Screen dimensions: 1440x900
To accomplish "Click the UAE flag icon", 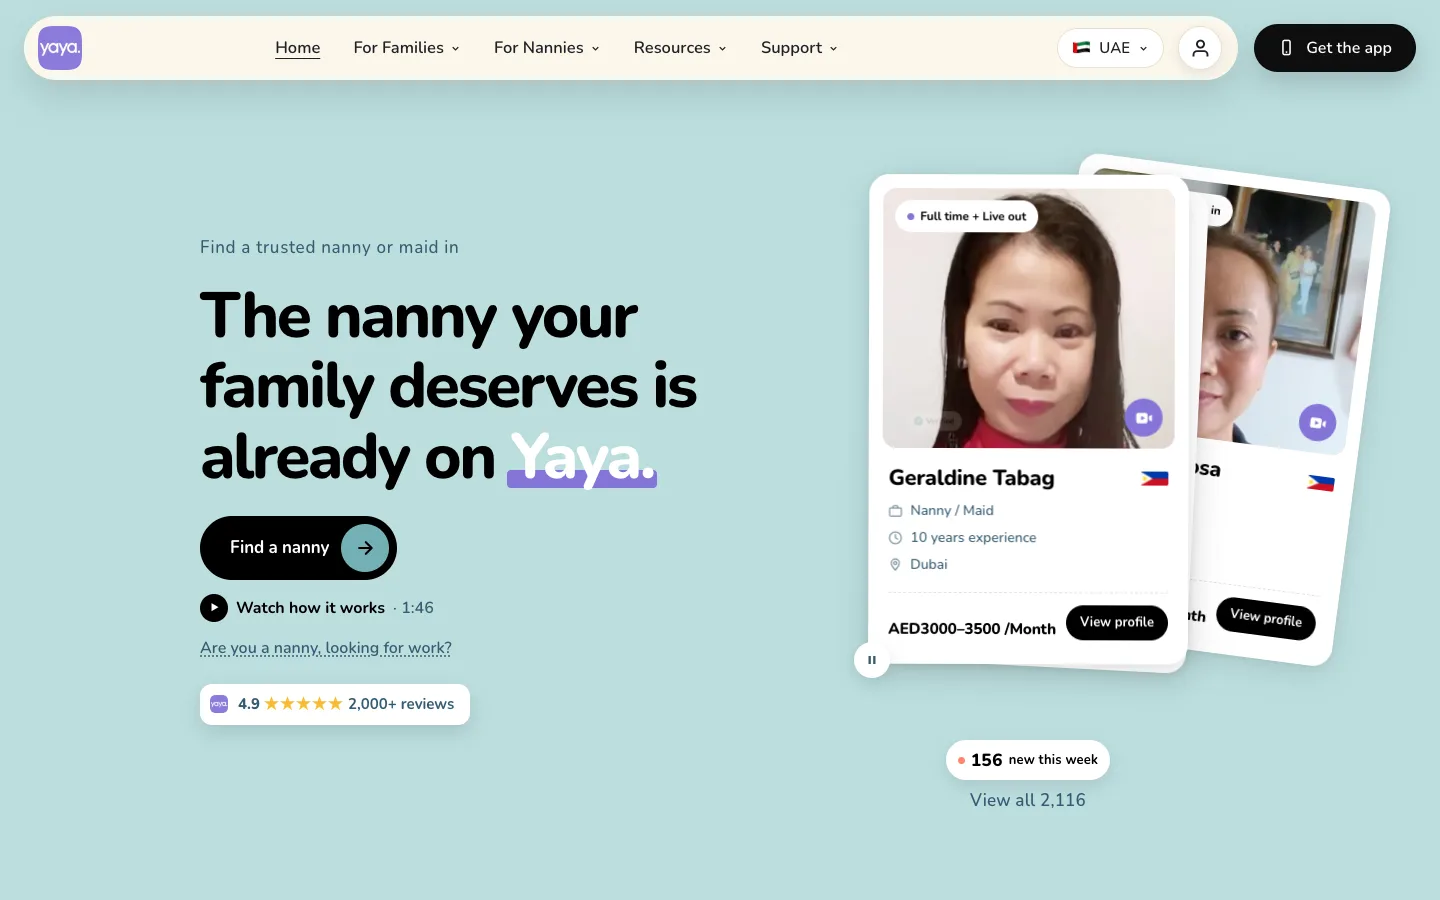I will (x=1081, y=48).
